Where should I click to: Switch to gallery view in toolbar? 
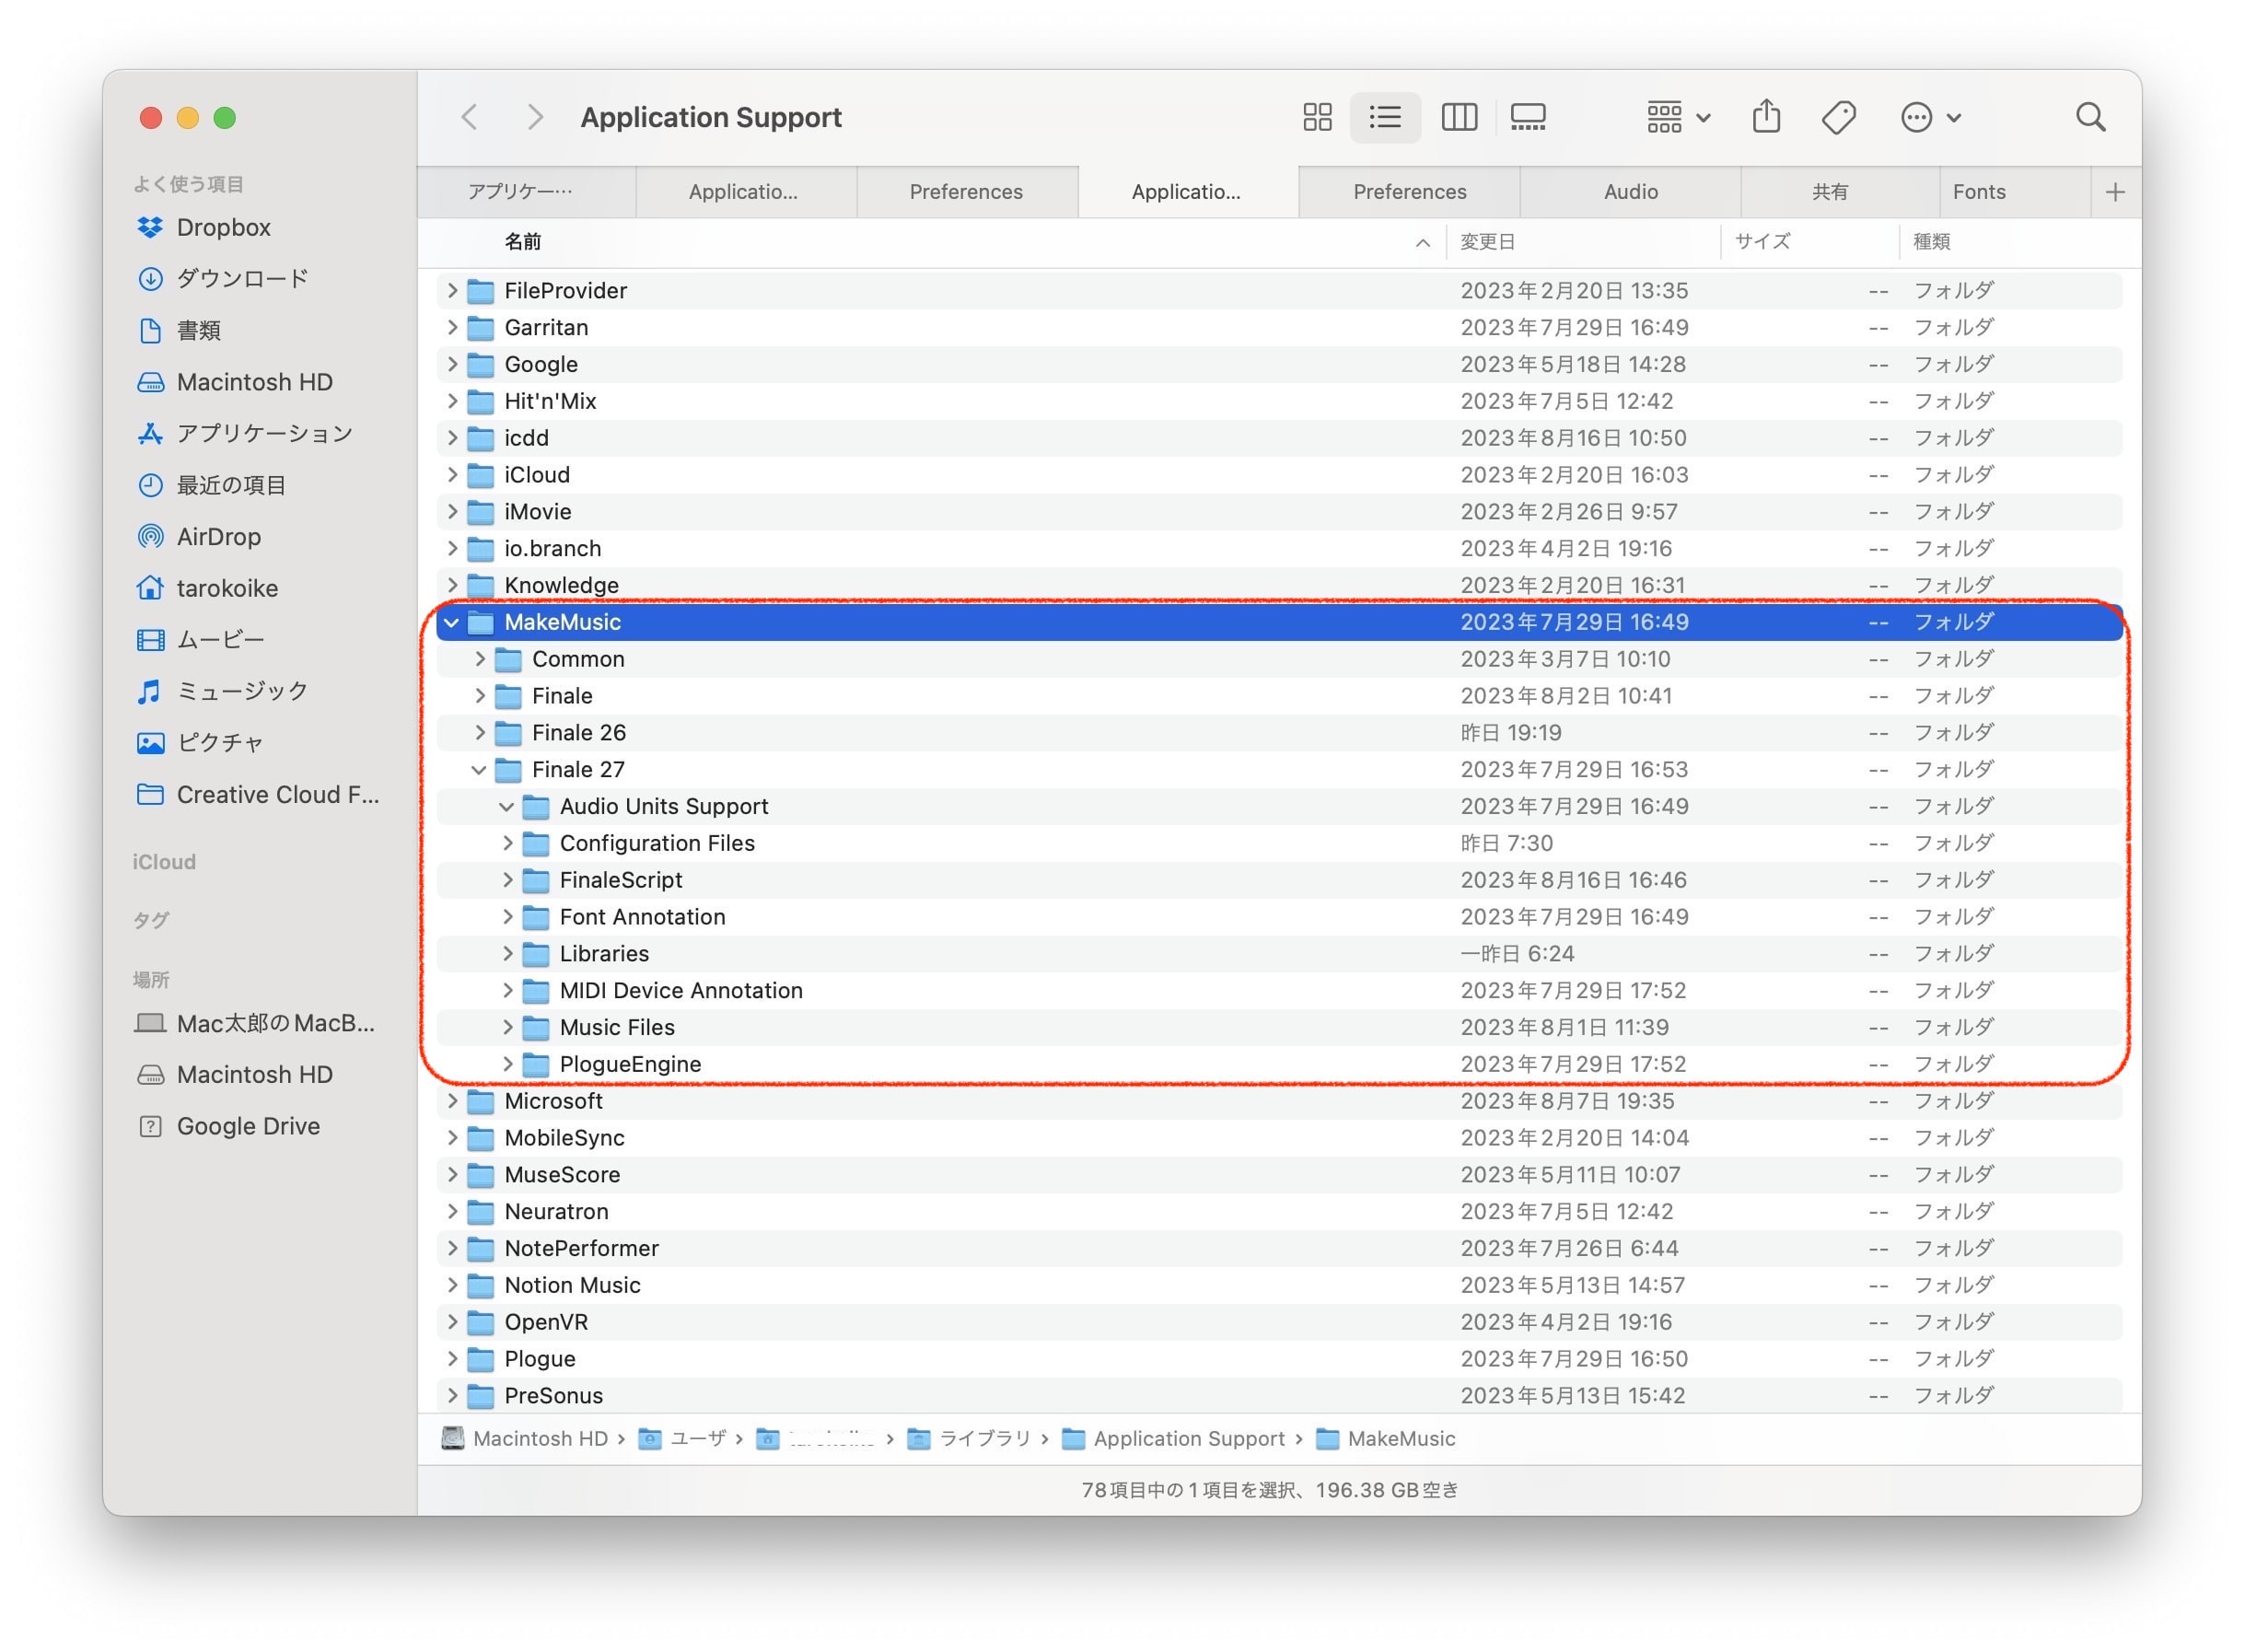pyautogui.click(x=1527, y=117)
